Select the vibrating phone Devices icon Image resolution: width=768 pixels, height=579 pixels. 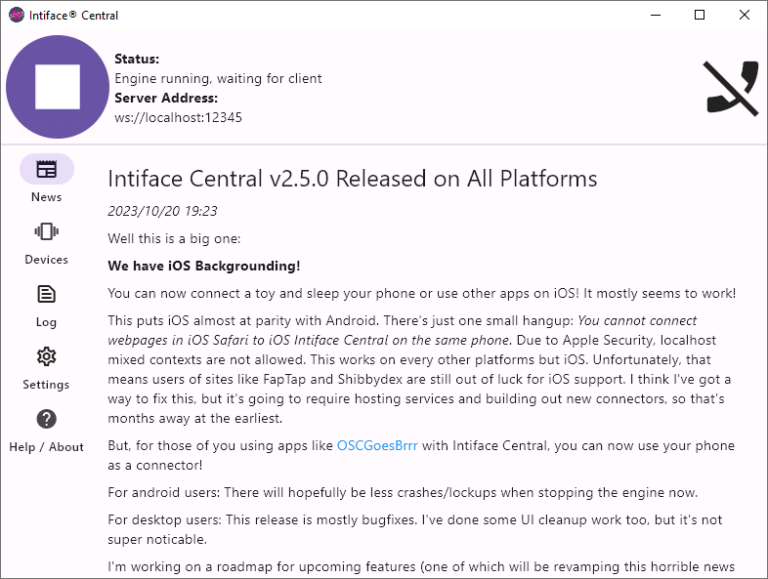46,232
